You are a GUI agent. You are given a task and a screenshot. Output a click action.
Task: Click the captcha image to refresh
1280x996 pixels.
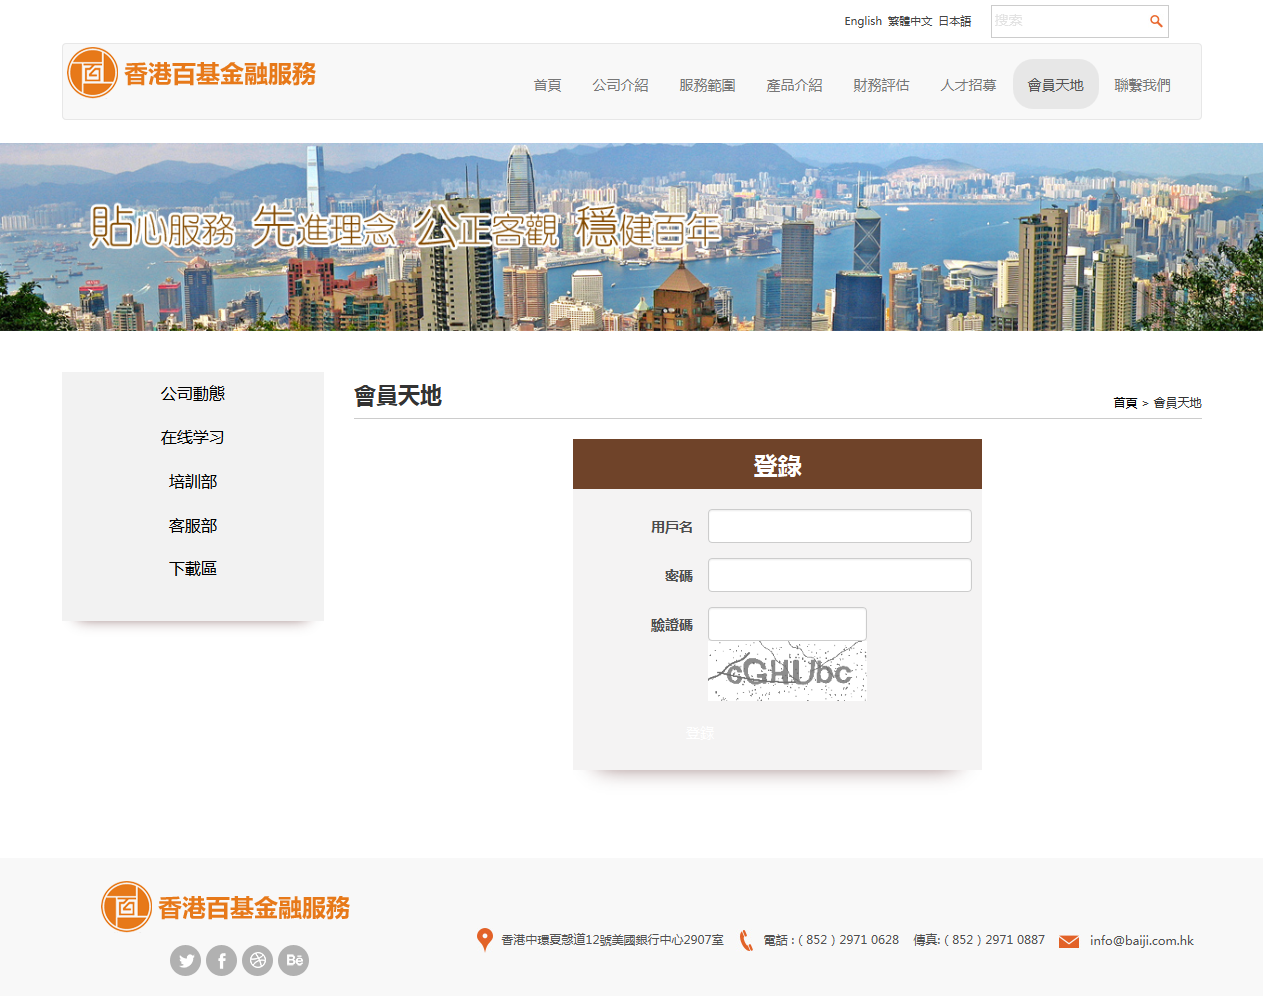point(787,671)
